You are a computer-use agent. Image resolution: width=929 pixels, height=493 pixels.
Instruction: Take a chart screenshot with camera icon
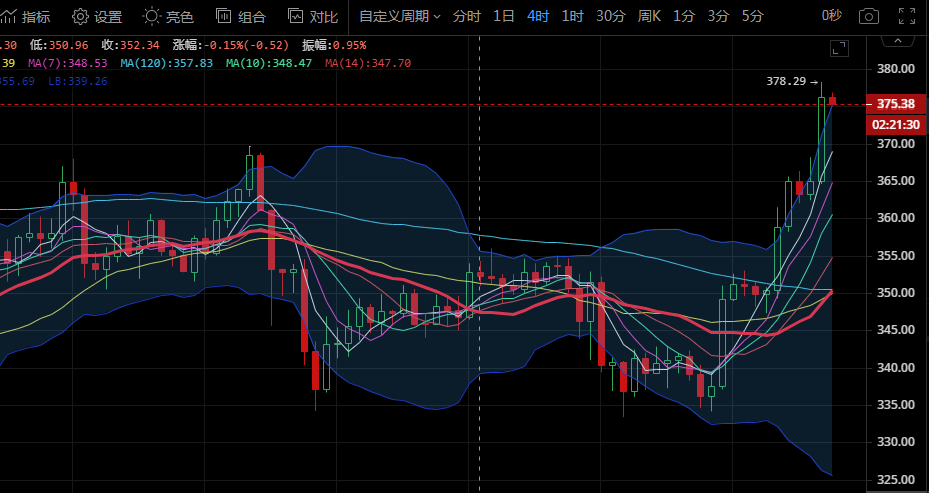[869, 16]
